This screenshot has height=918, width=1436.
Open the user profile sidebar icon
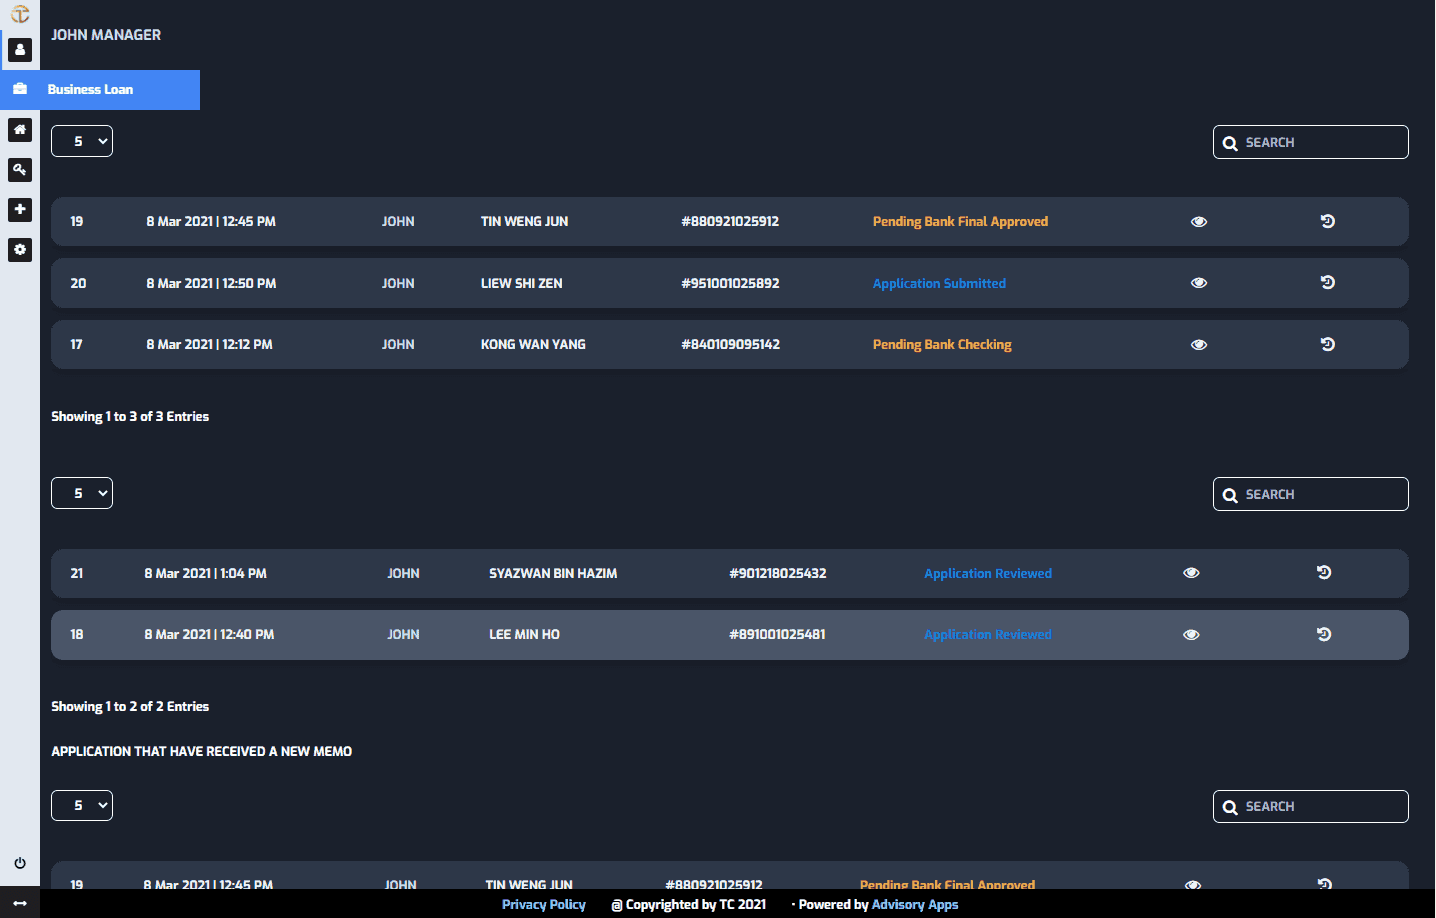pos(20,50)
